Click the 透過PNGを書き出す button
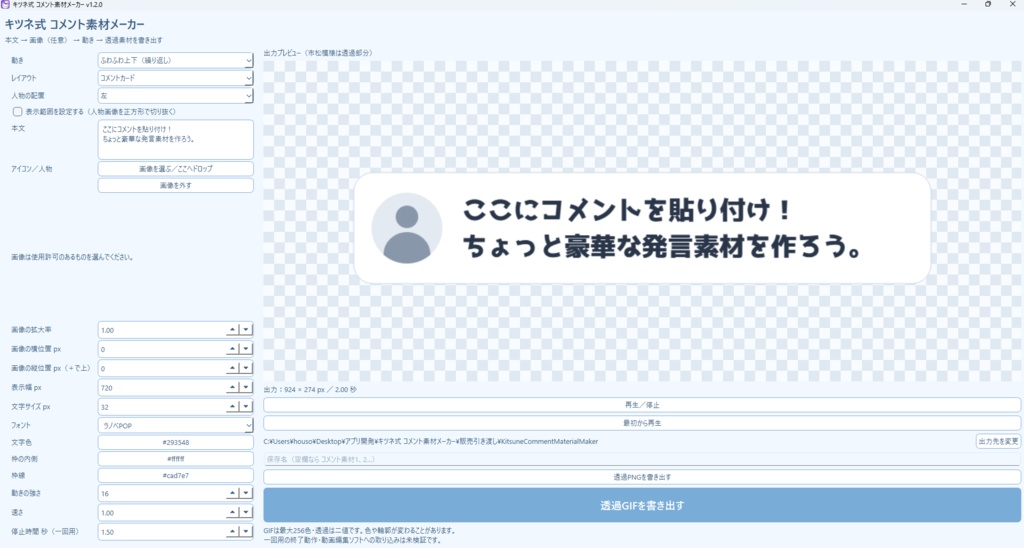 (x=642, y=477)
